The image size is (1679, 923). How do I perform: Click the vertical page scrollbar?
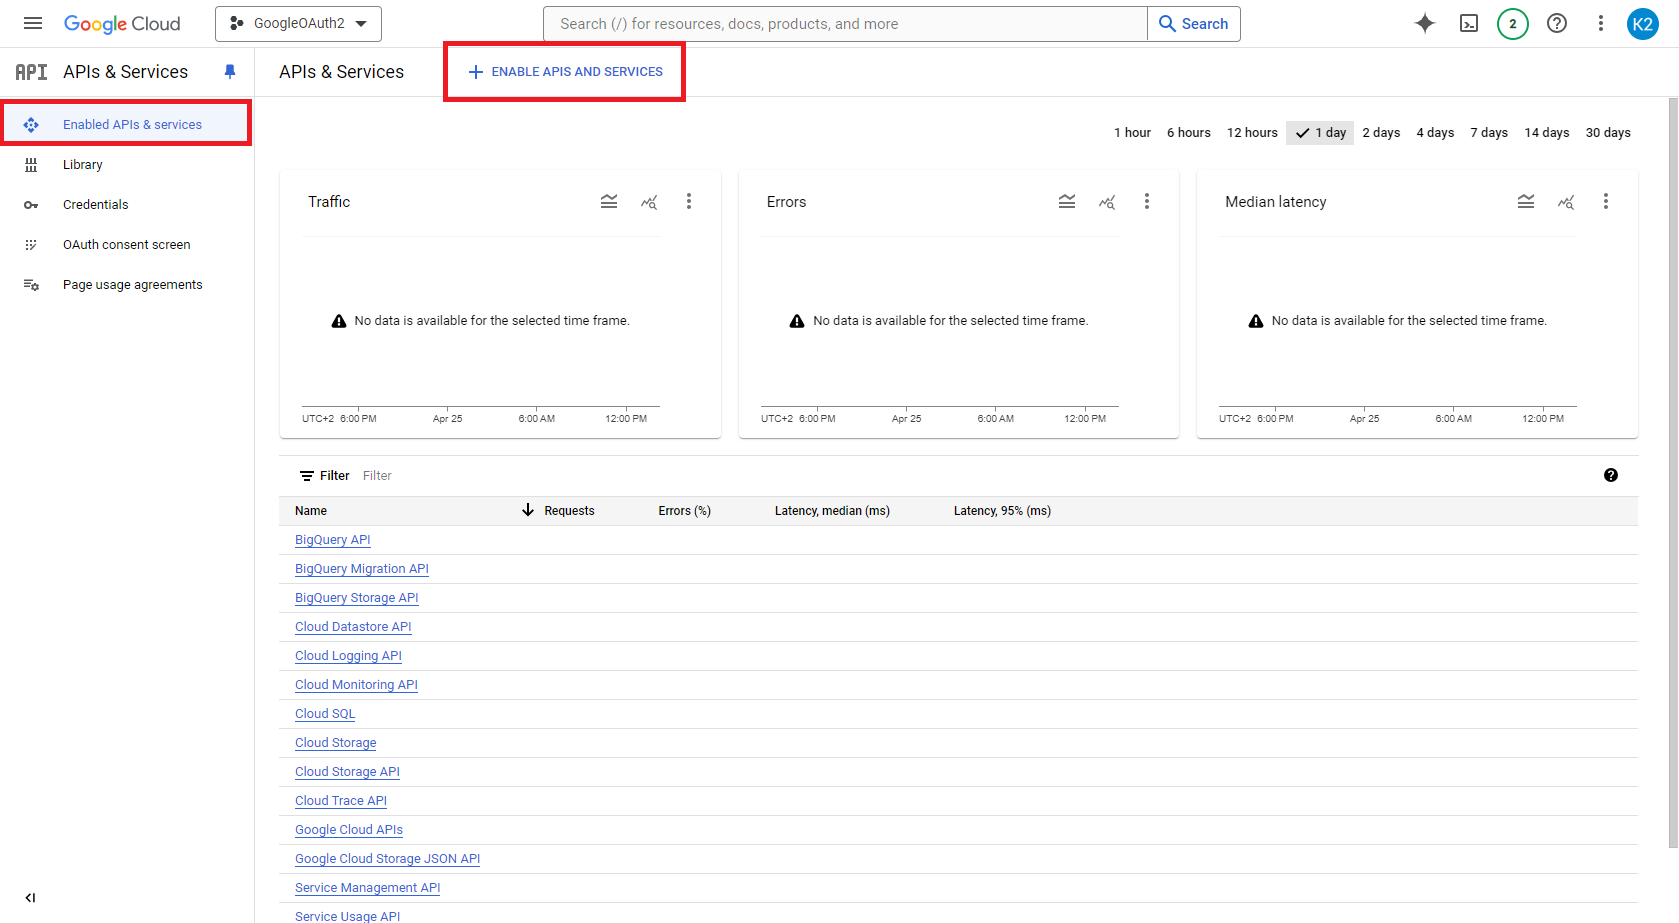tap(1673, 470)
